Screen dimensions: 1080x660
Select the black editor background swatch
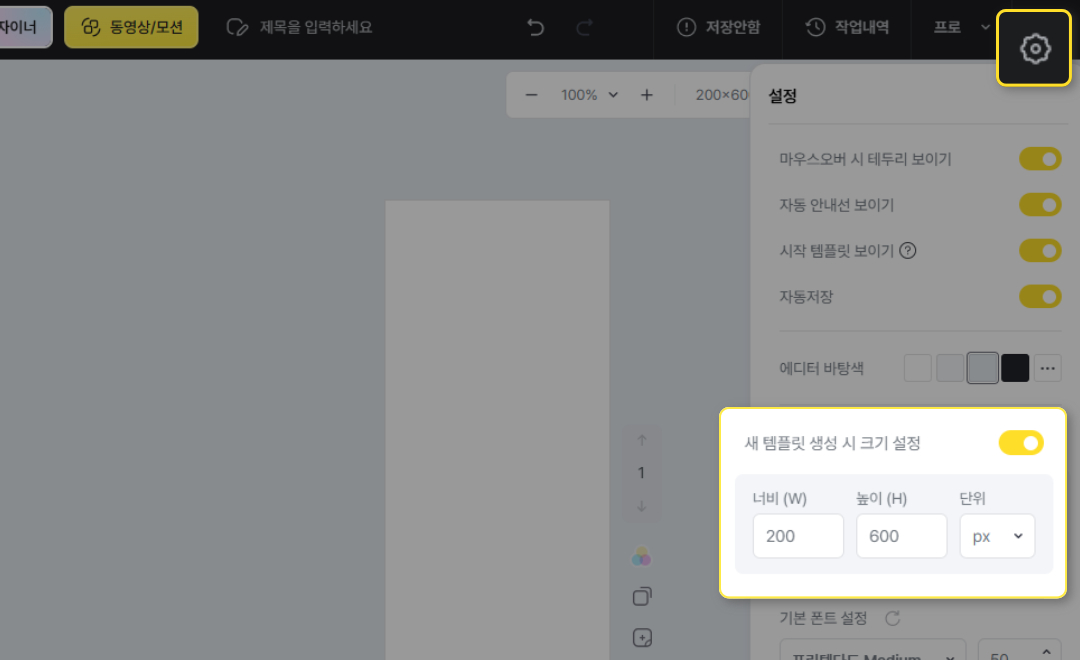(x=1015, y=368)
